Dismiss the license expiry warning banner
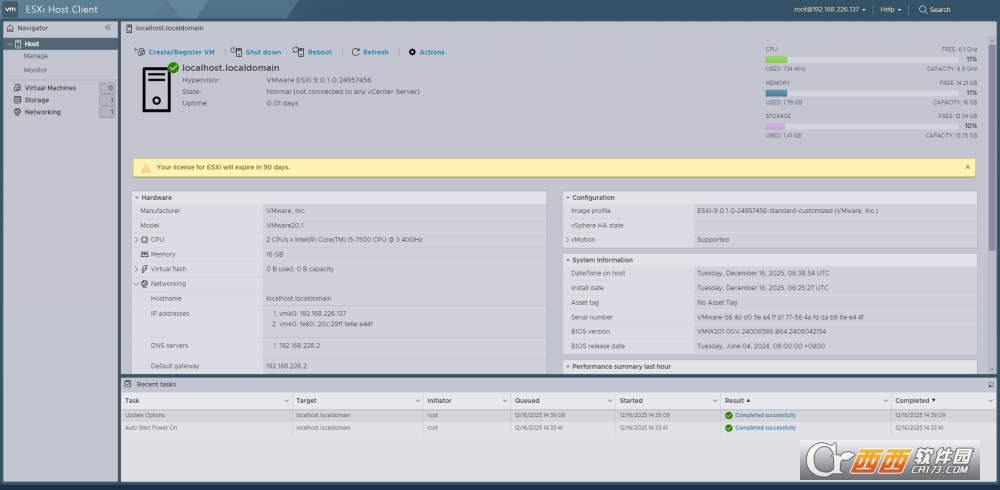 coord(967,167)
